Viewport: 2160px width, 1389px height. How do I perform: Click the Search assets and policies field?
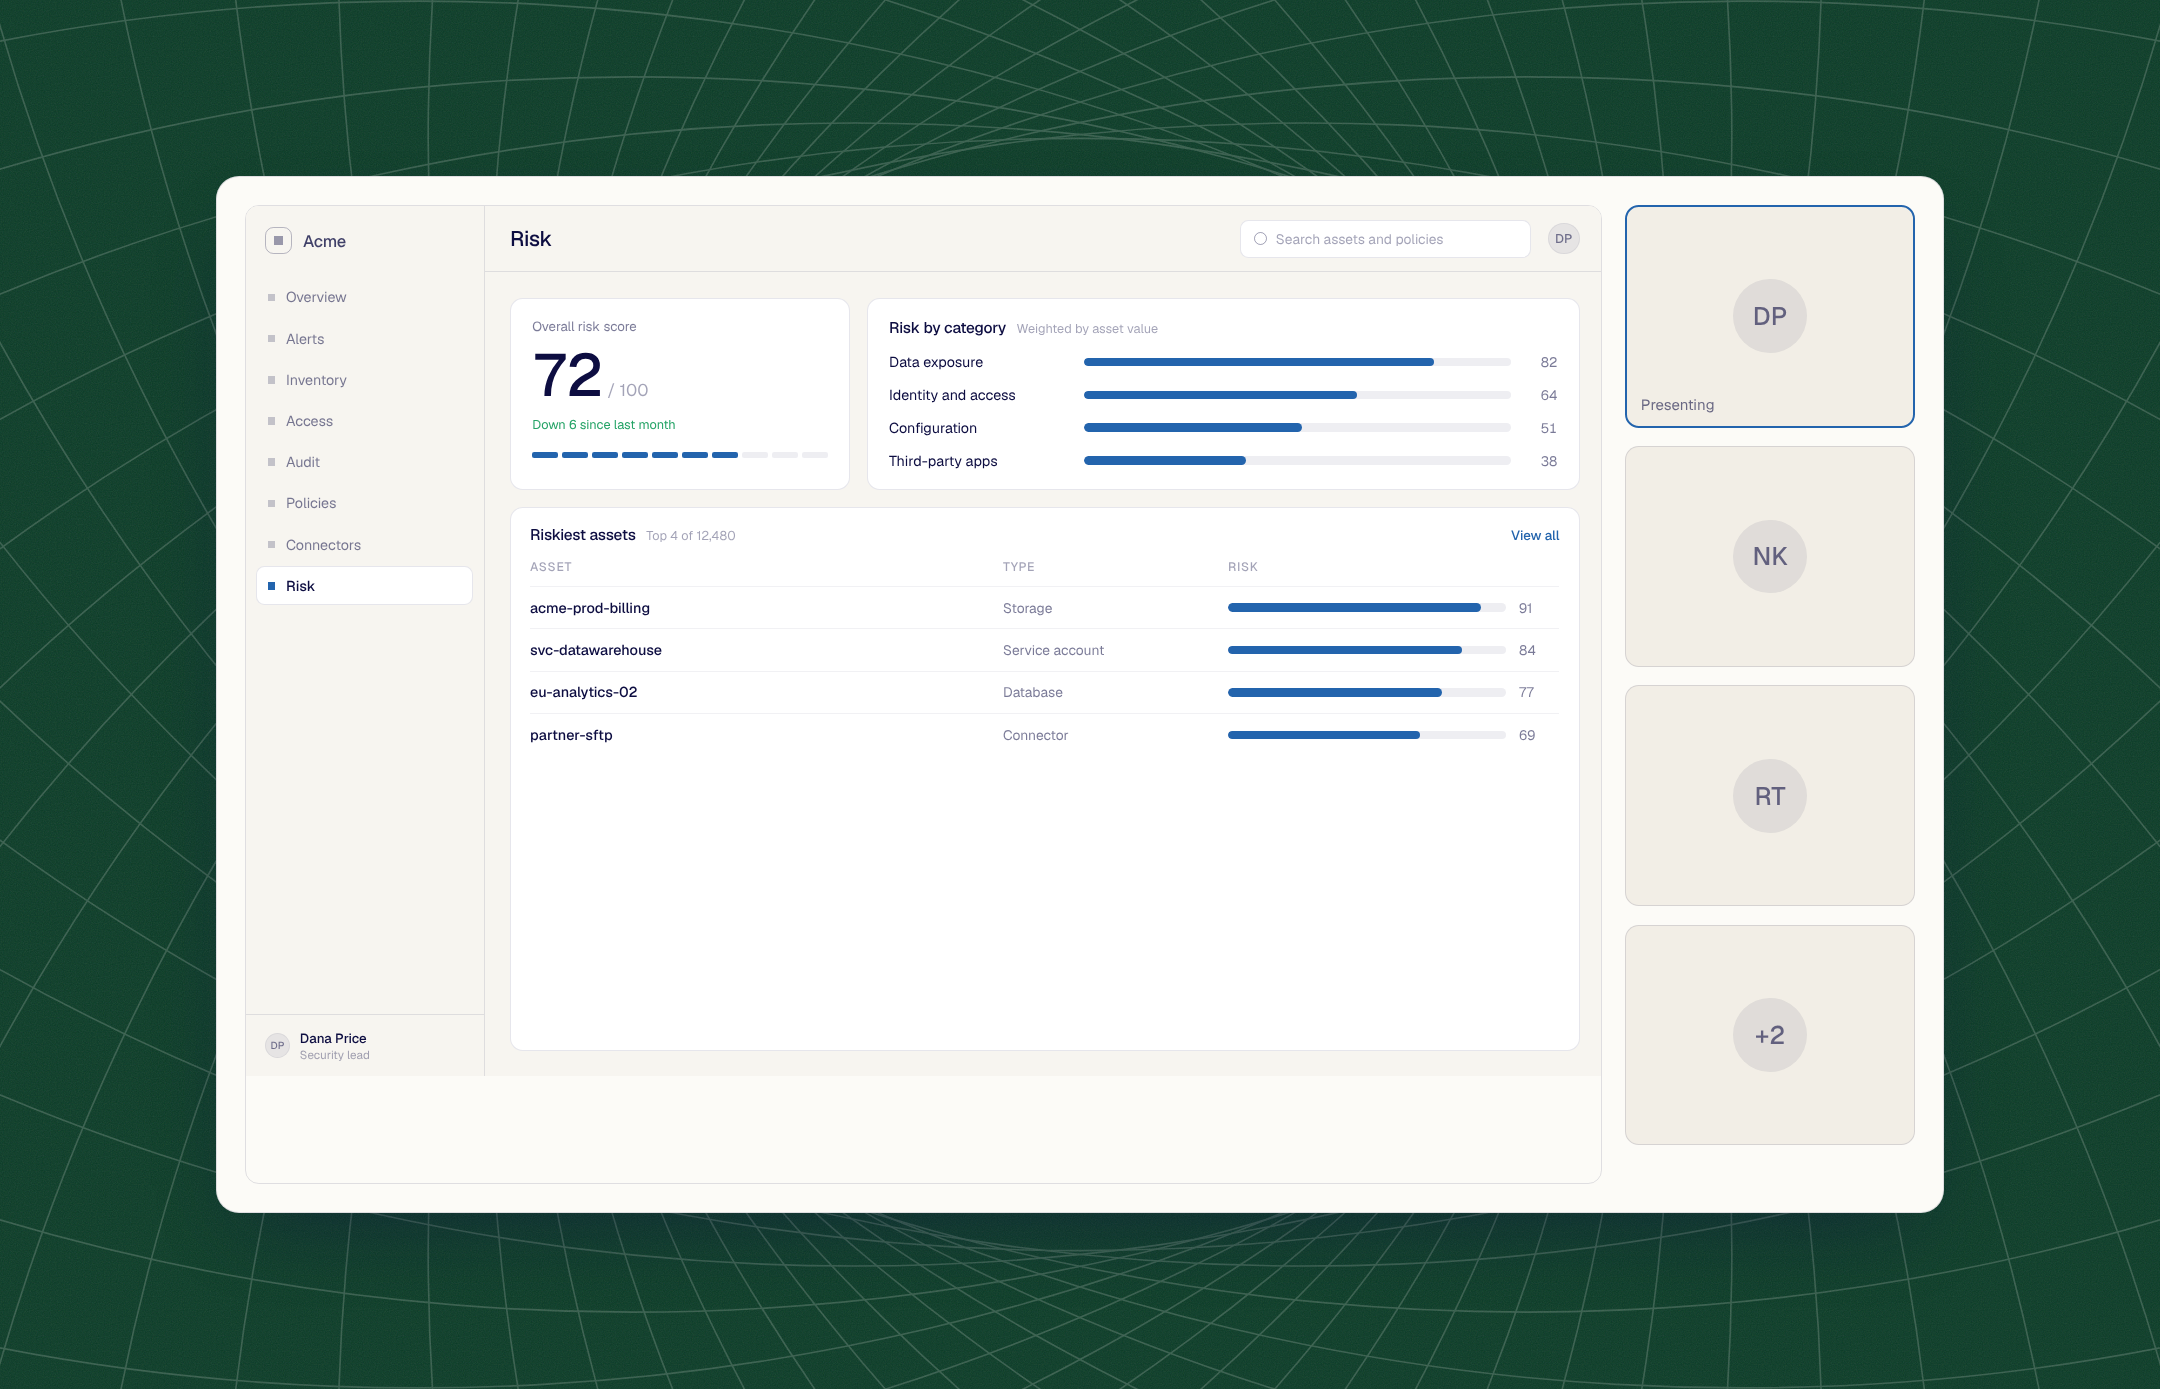click(1385, 239)
